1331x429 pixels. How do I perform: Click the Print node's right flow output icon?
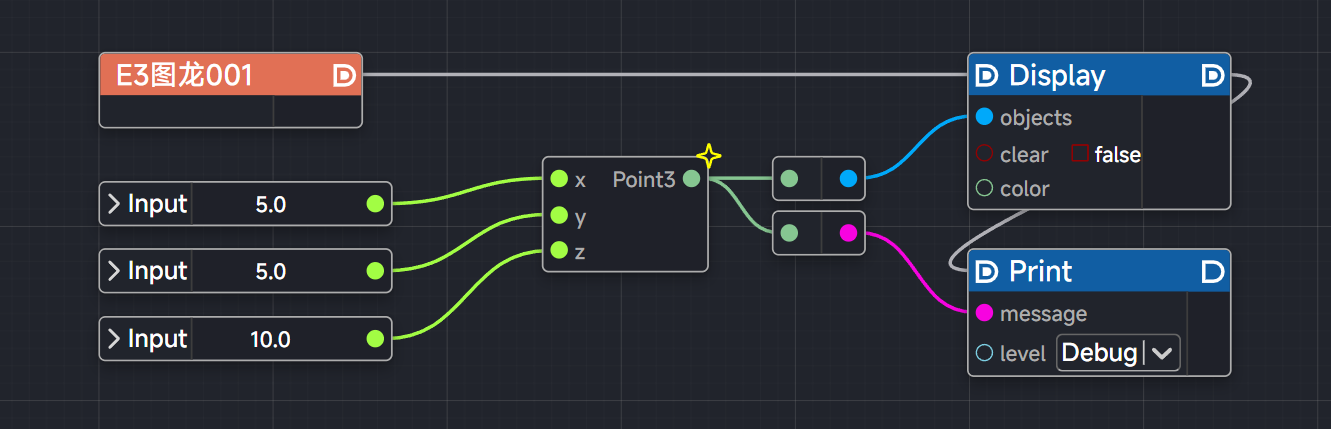(x=1212, y=272)
